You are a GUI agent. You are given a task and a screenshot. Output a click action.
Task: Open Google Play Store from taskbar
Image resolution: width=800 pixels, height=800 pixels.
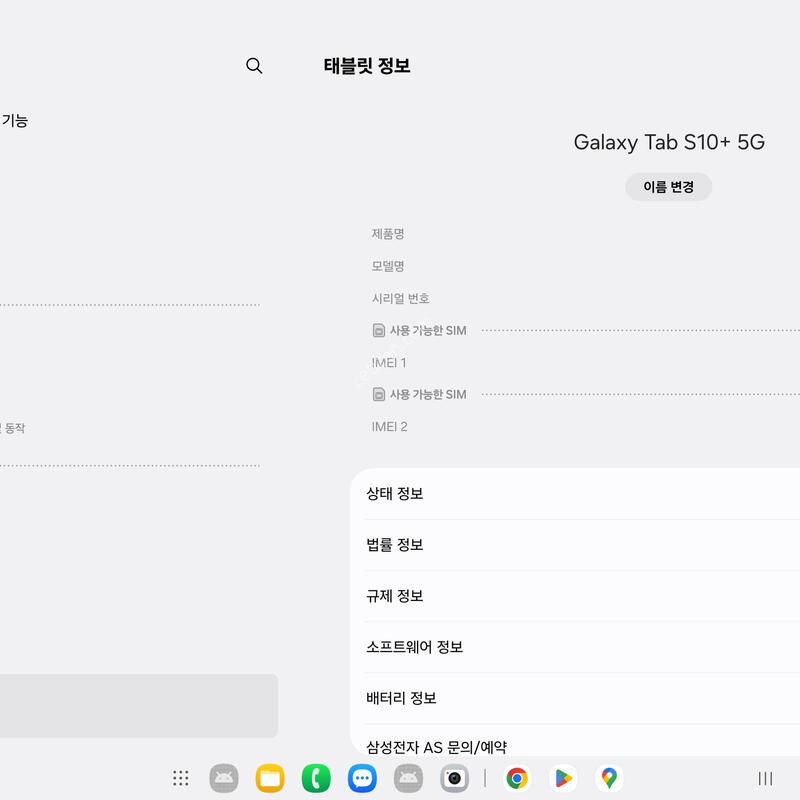563,778
